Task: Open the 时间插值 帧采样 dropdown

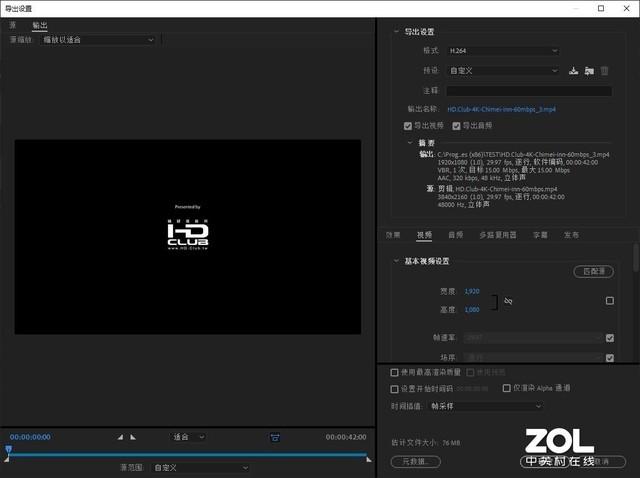Action: 486,406
